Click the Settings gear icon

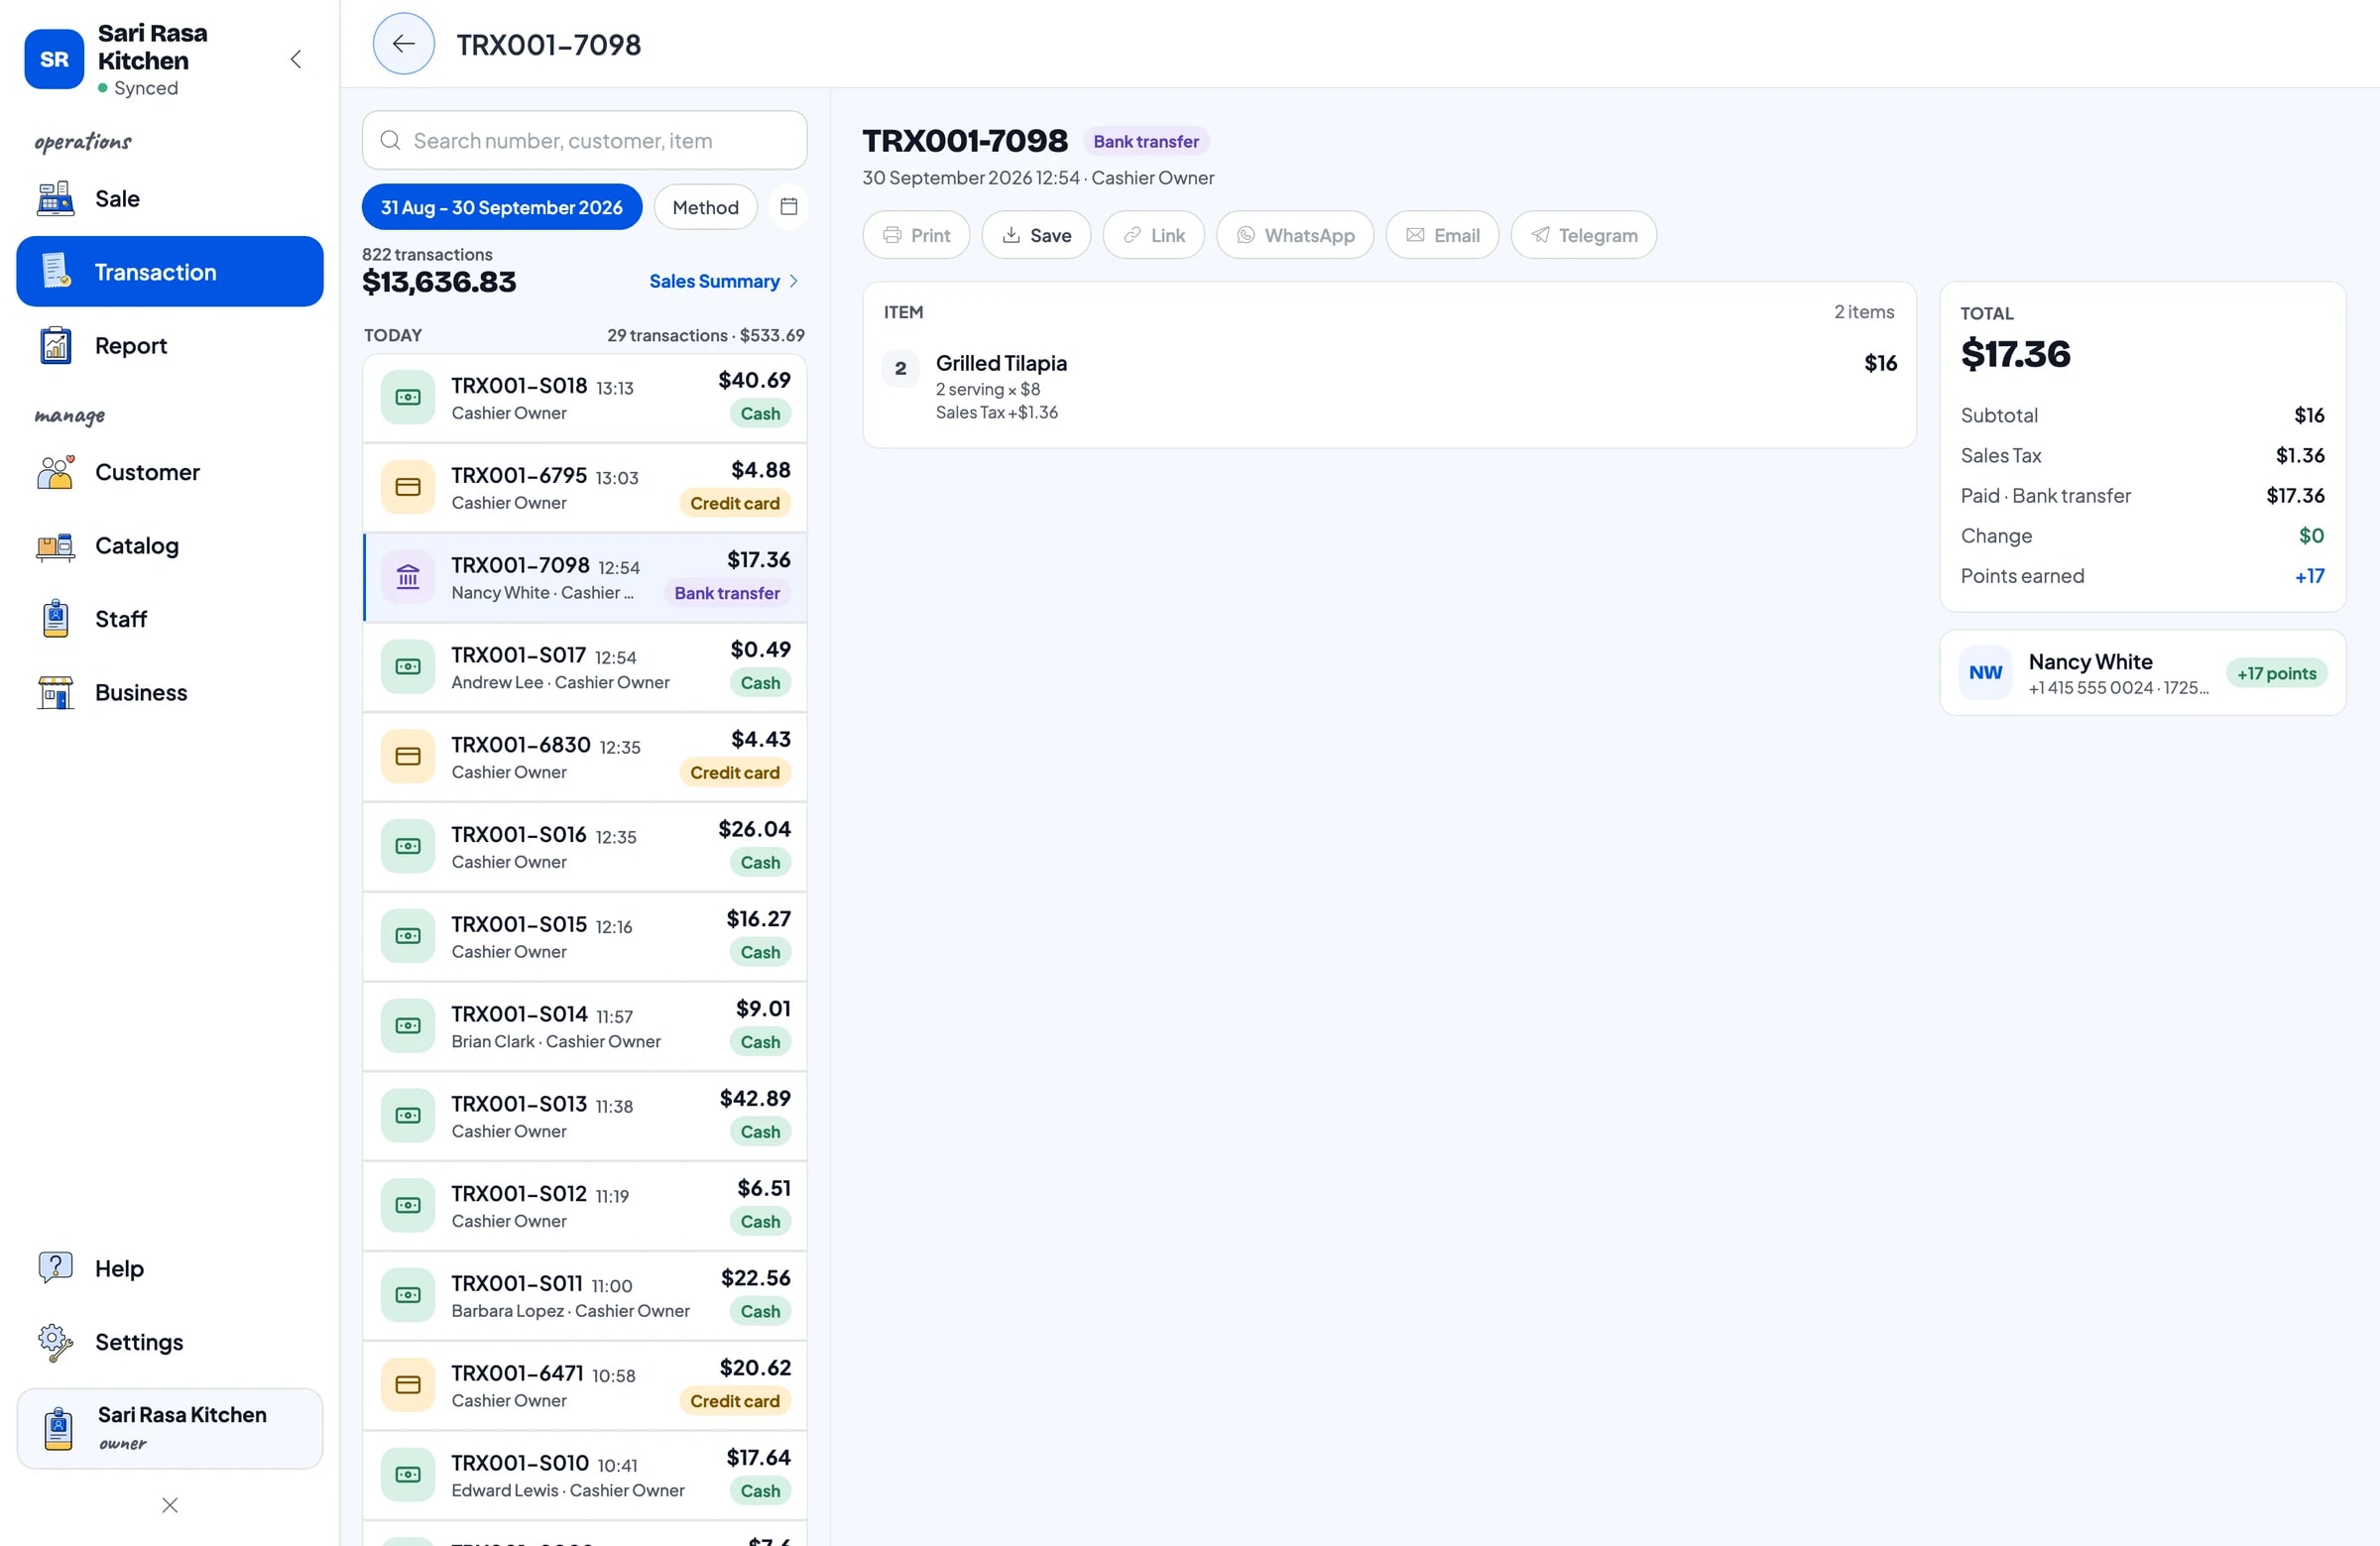(x=55, y=1341)
